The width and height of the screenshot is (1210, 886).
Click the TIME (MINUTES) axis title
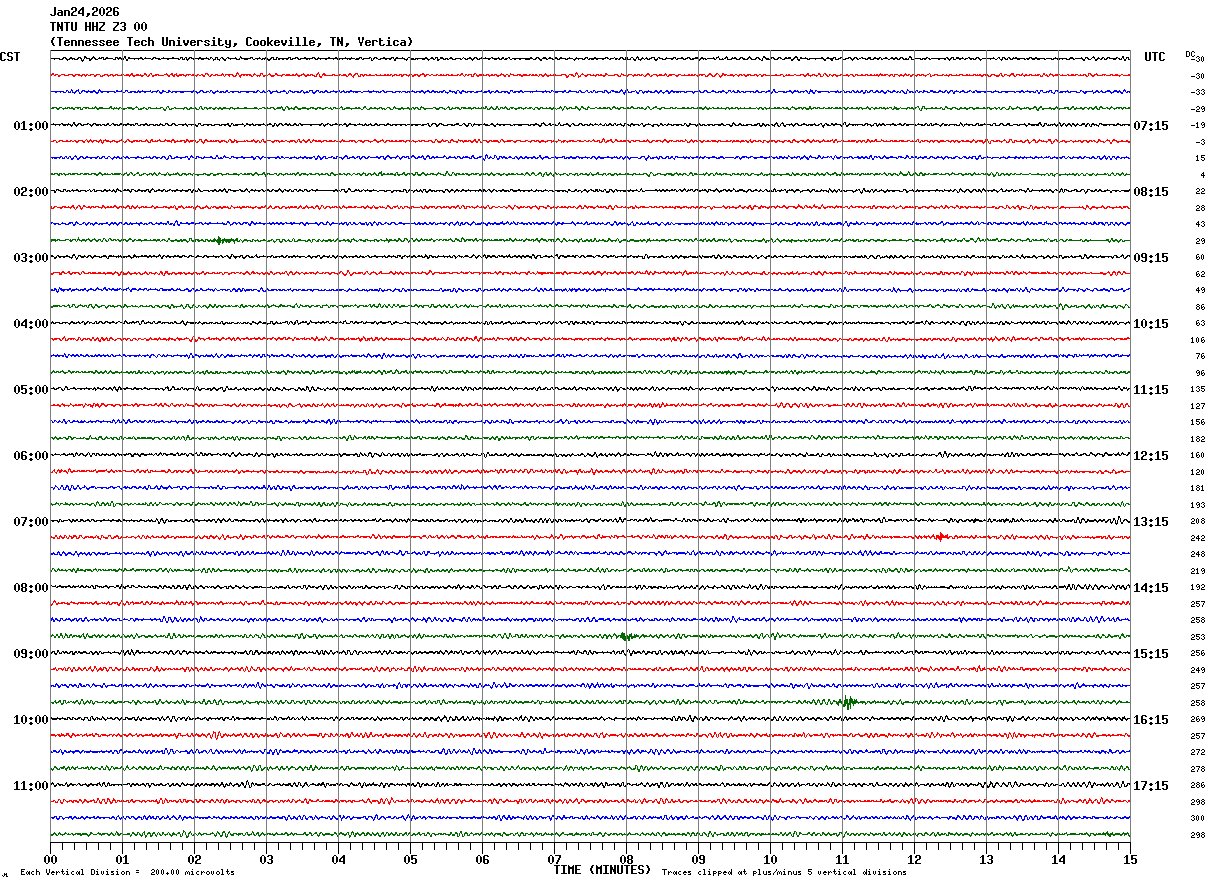click(602, 870)
